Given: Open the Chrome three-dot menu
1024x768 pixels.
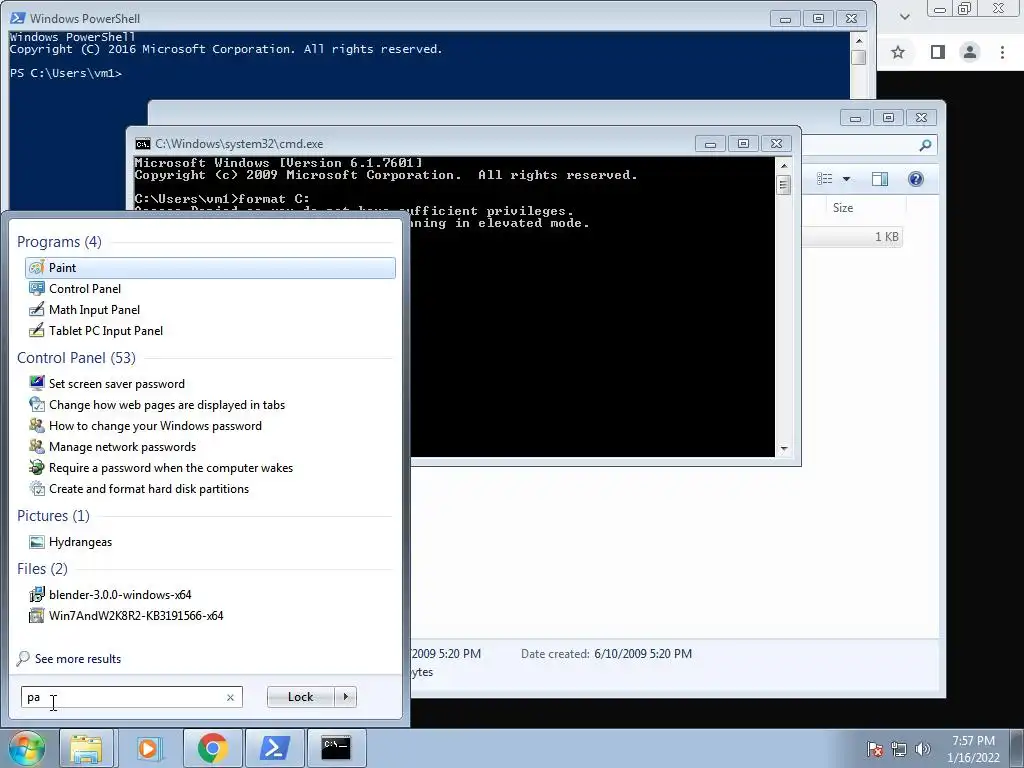Looking at the screenshot, I should (x=1002, y=52).
